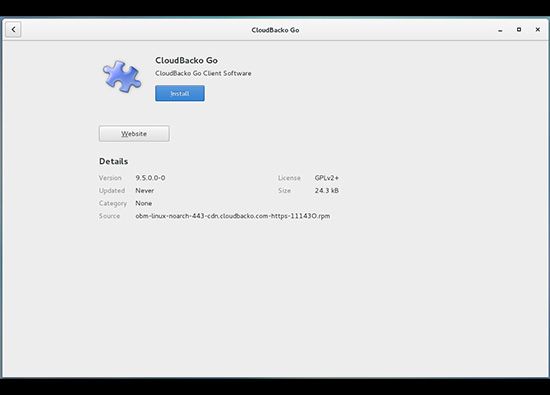Image resolution: width=550 pixels, height=395 pixels.
Task: Click the Details section heading
Action: click(113, 161)
